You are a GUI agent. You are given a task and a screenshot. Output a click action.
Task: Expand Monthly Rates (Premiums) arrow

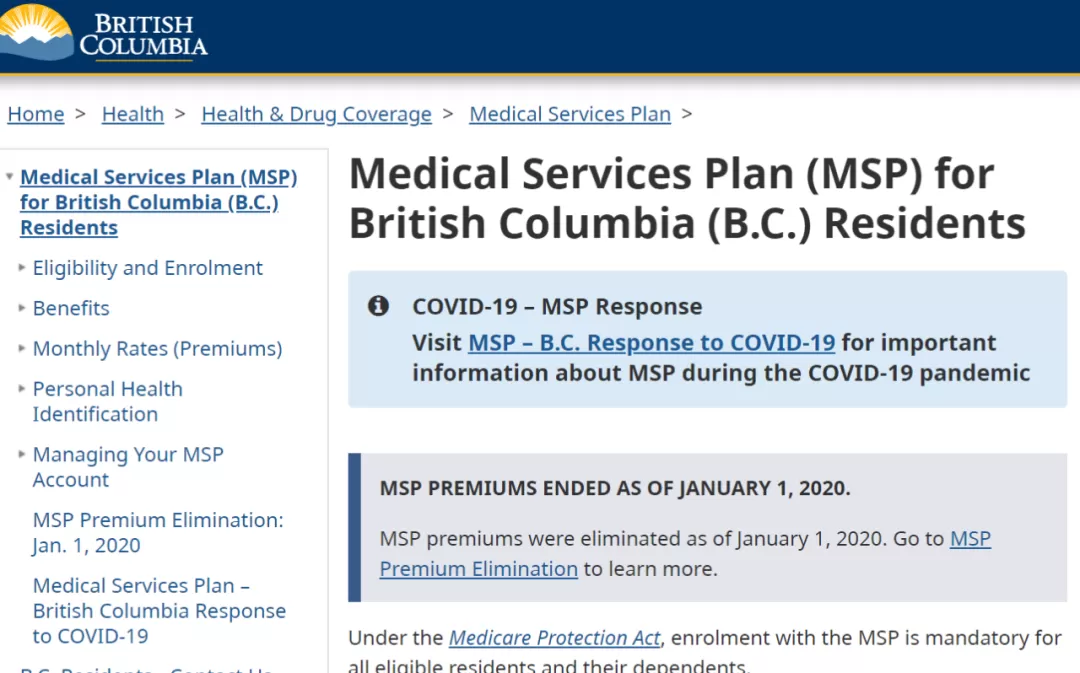(x=22, y=348)
